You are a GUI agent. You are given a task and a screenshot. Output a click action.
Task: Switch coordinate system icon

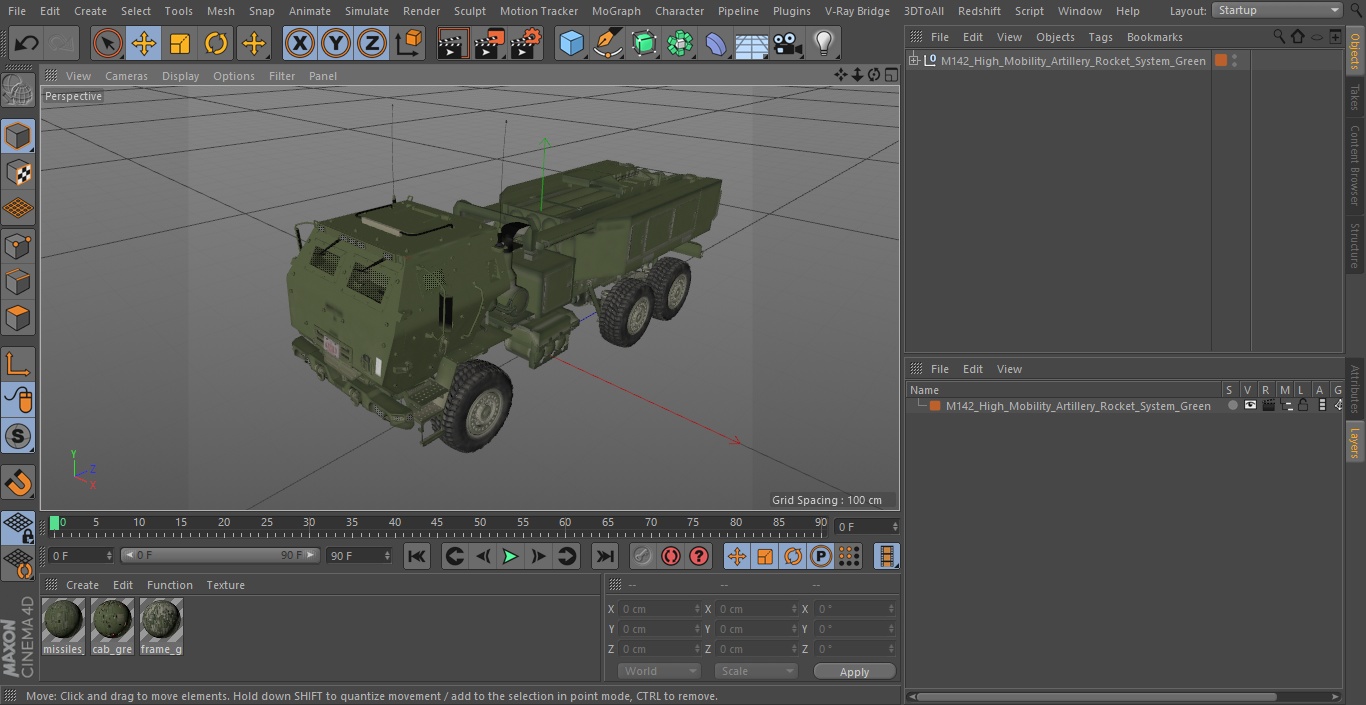click(409, 43)
